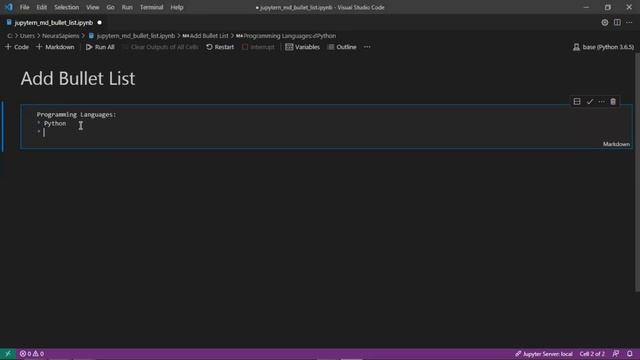Image resolution: width=640 pixels, height=360 pixels.
Task: Click the VS Code logo icon in title bar
Action: [9, 7]
